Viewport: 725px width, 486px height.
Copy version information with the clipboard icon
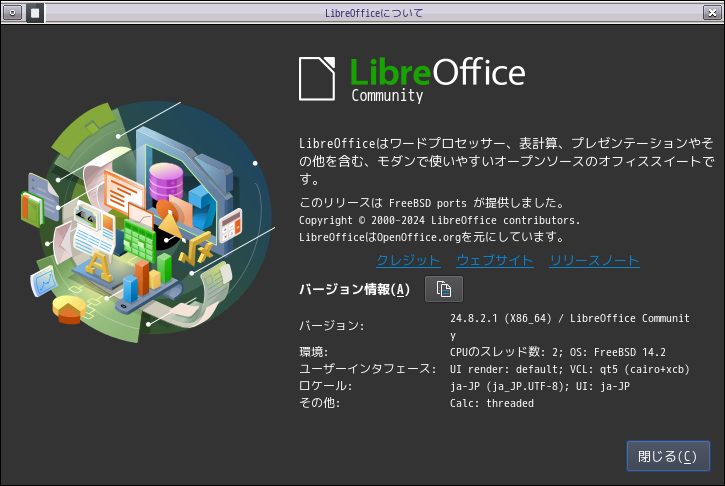(x=443, y=289)
